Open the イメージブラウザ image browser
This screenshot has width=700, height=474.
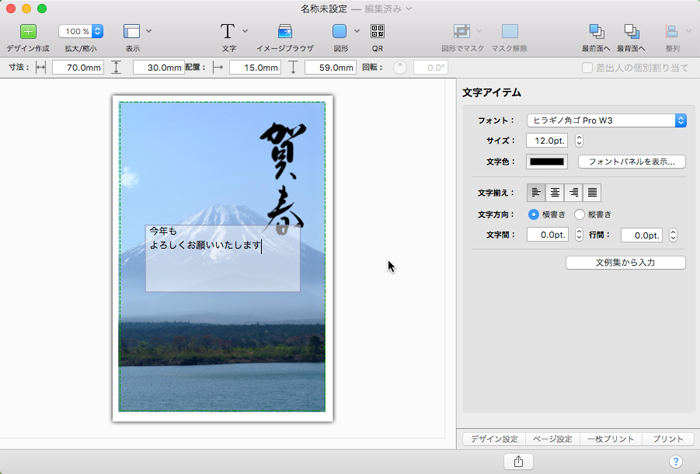click(285, 31)
